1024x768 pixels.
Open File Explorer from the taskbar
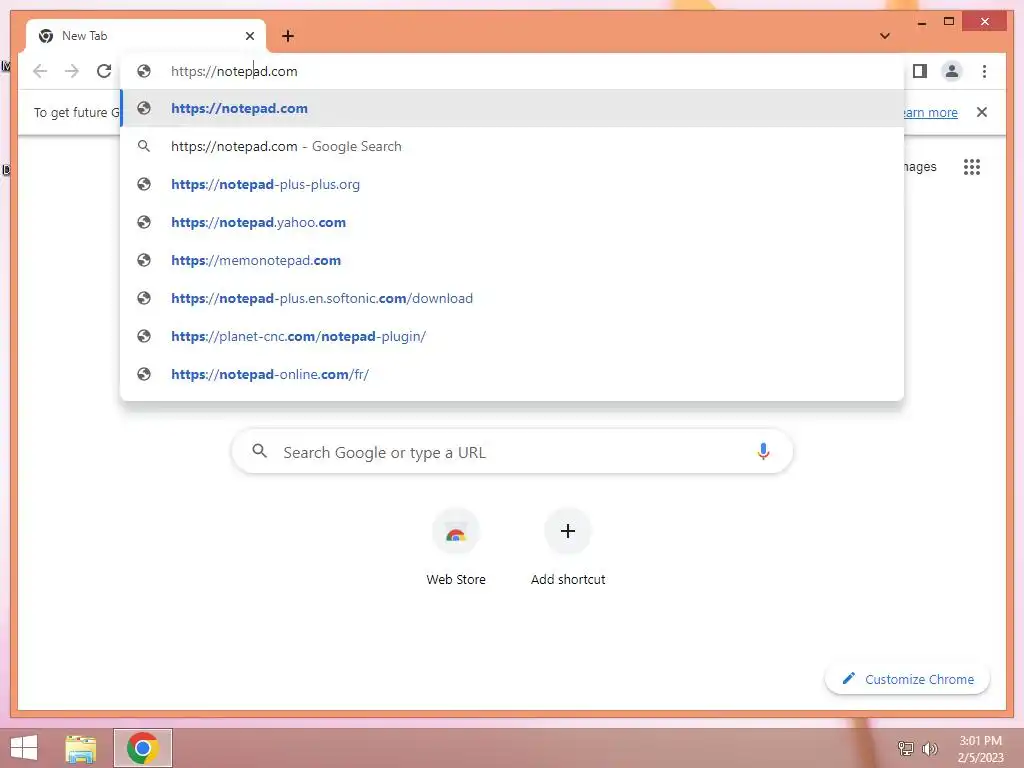81,748
